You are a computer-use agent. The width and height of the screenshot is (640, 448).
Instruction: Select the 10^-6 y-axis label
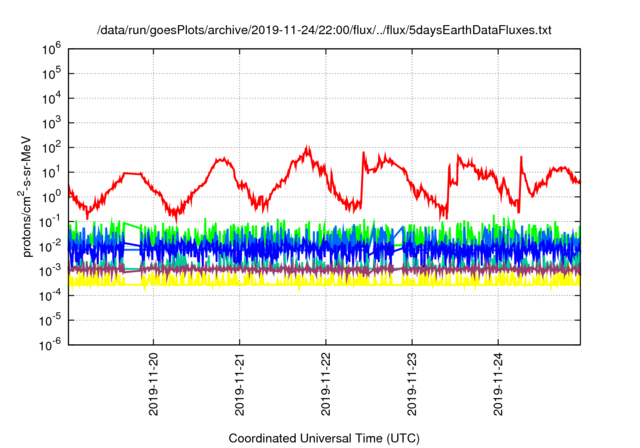(51, 345)
